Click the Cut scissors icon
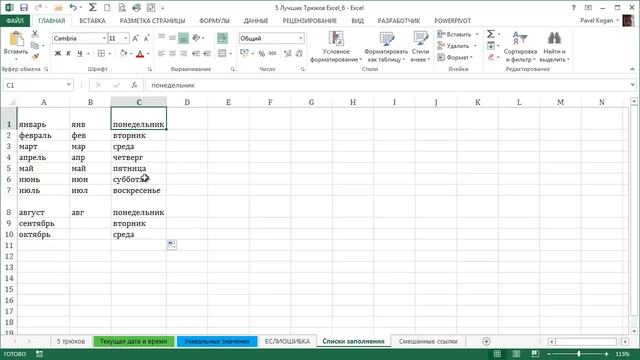Image resolution: width=640 pixels, height=360 pixels. click(35, 34)
